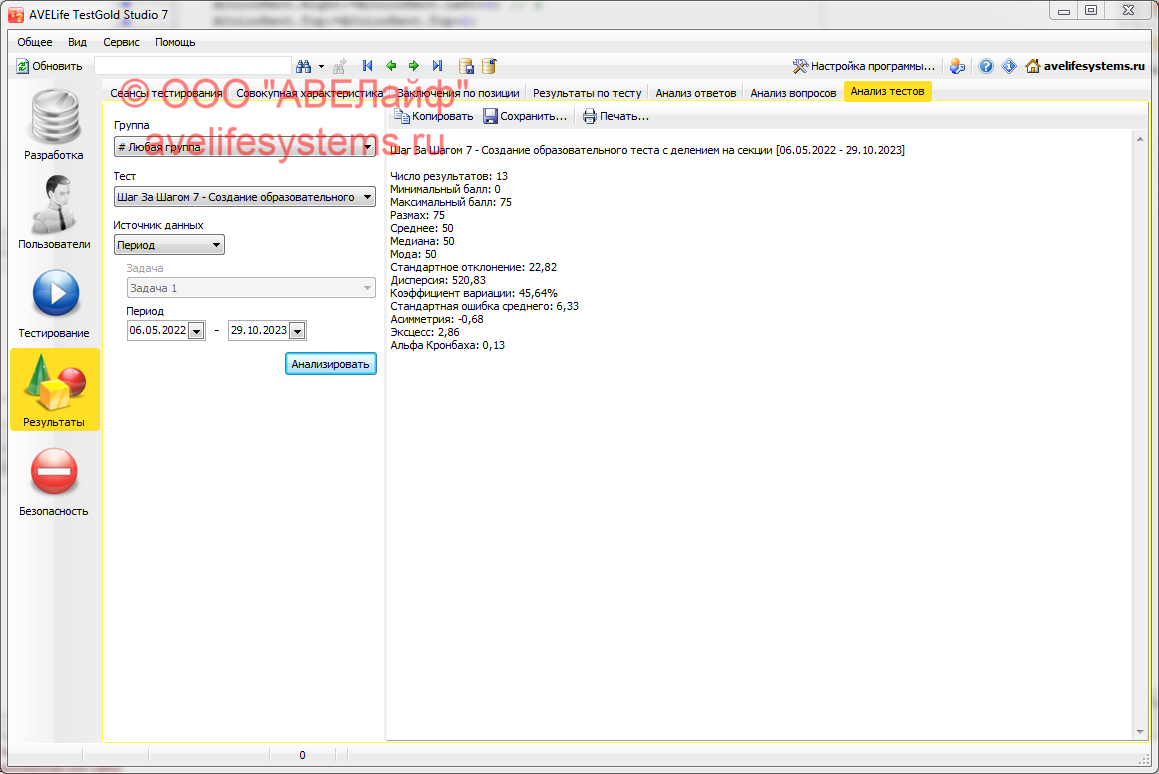The image size is (1159, 774).
Task: Switch to the Результаты по тесту tab
Action: tap(586, 92)
